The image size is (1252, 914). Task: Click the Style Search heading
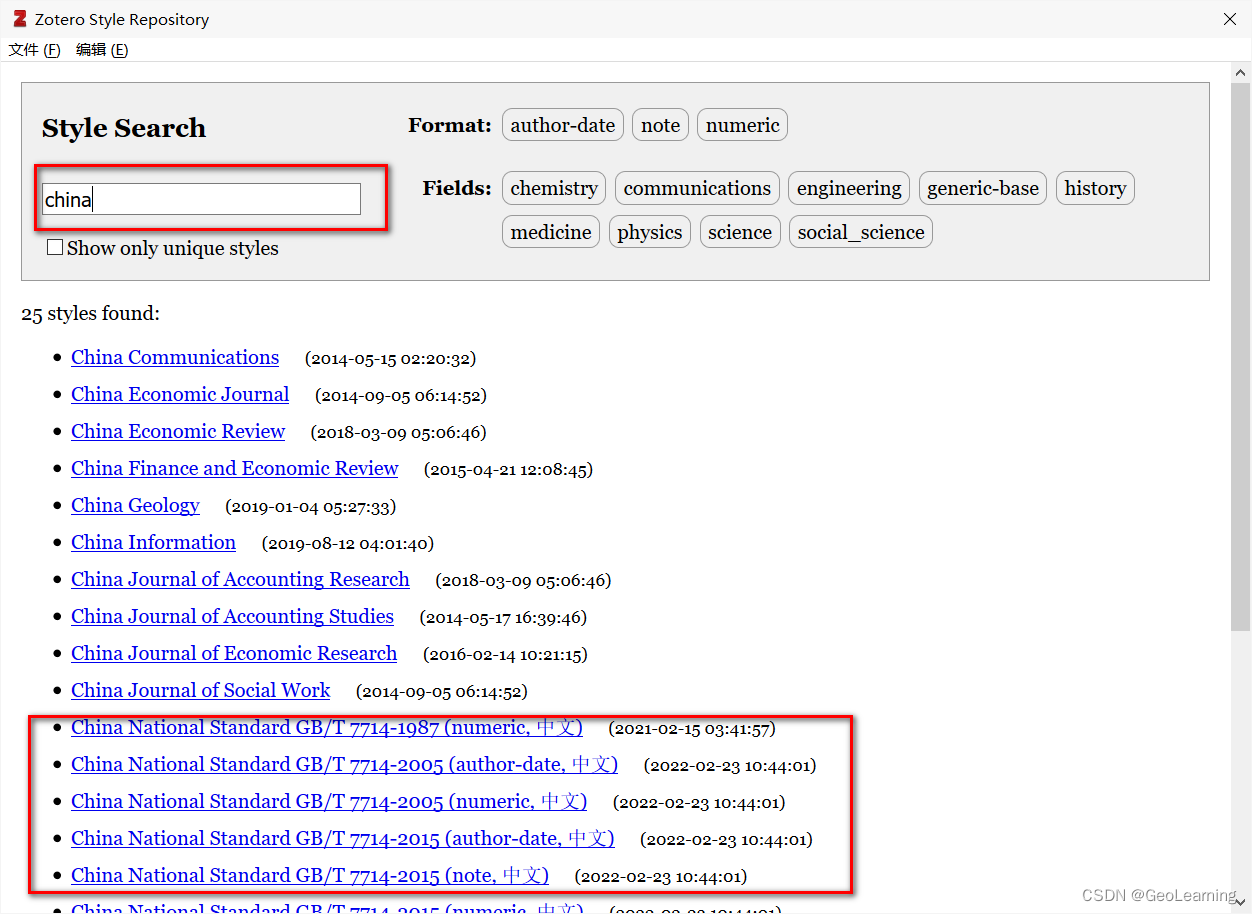tap(124, 128)
